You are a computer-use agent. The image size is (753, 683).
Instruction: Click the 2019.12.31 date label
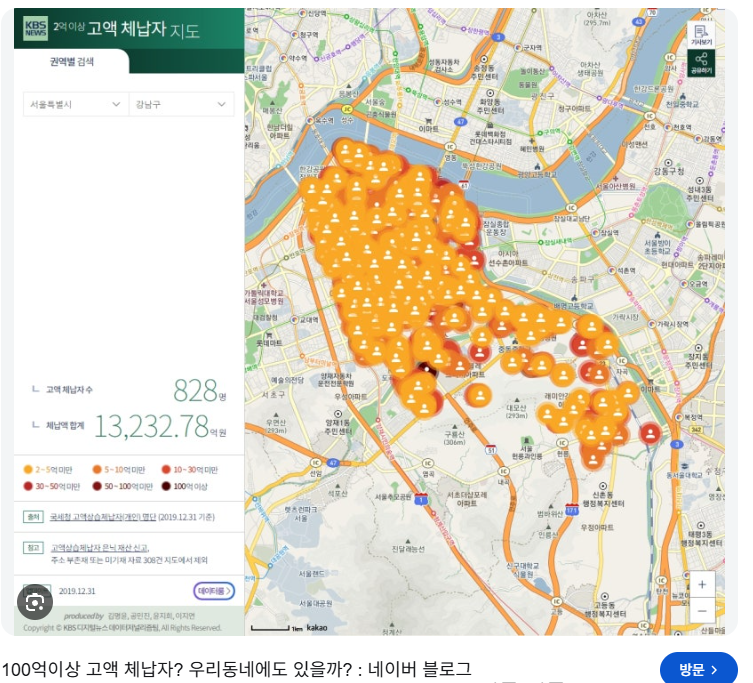pyautogui.click(x=77, y=591)
